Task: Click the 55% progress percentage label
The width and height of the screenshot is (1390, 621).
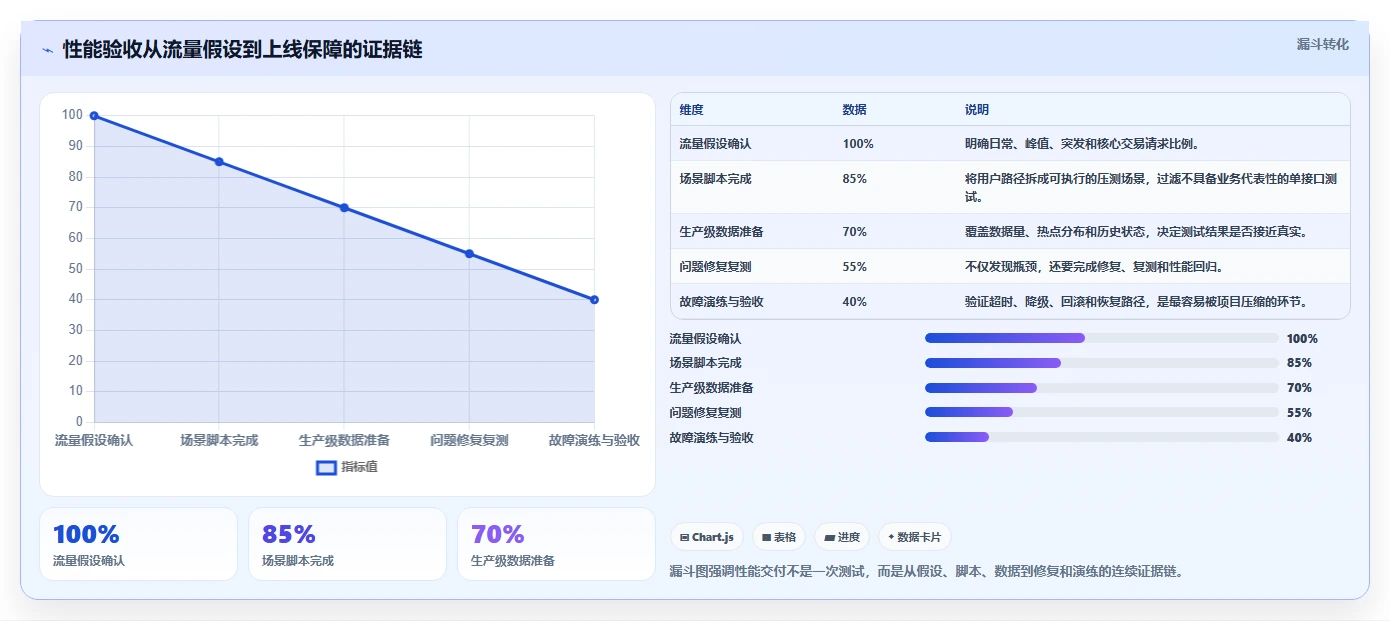Action: point(1299,413)
